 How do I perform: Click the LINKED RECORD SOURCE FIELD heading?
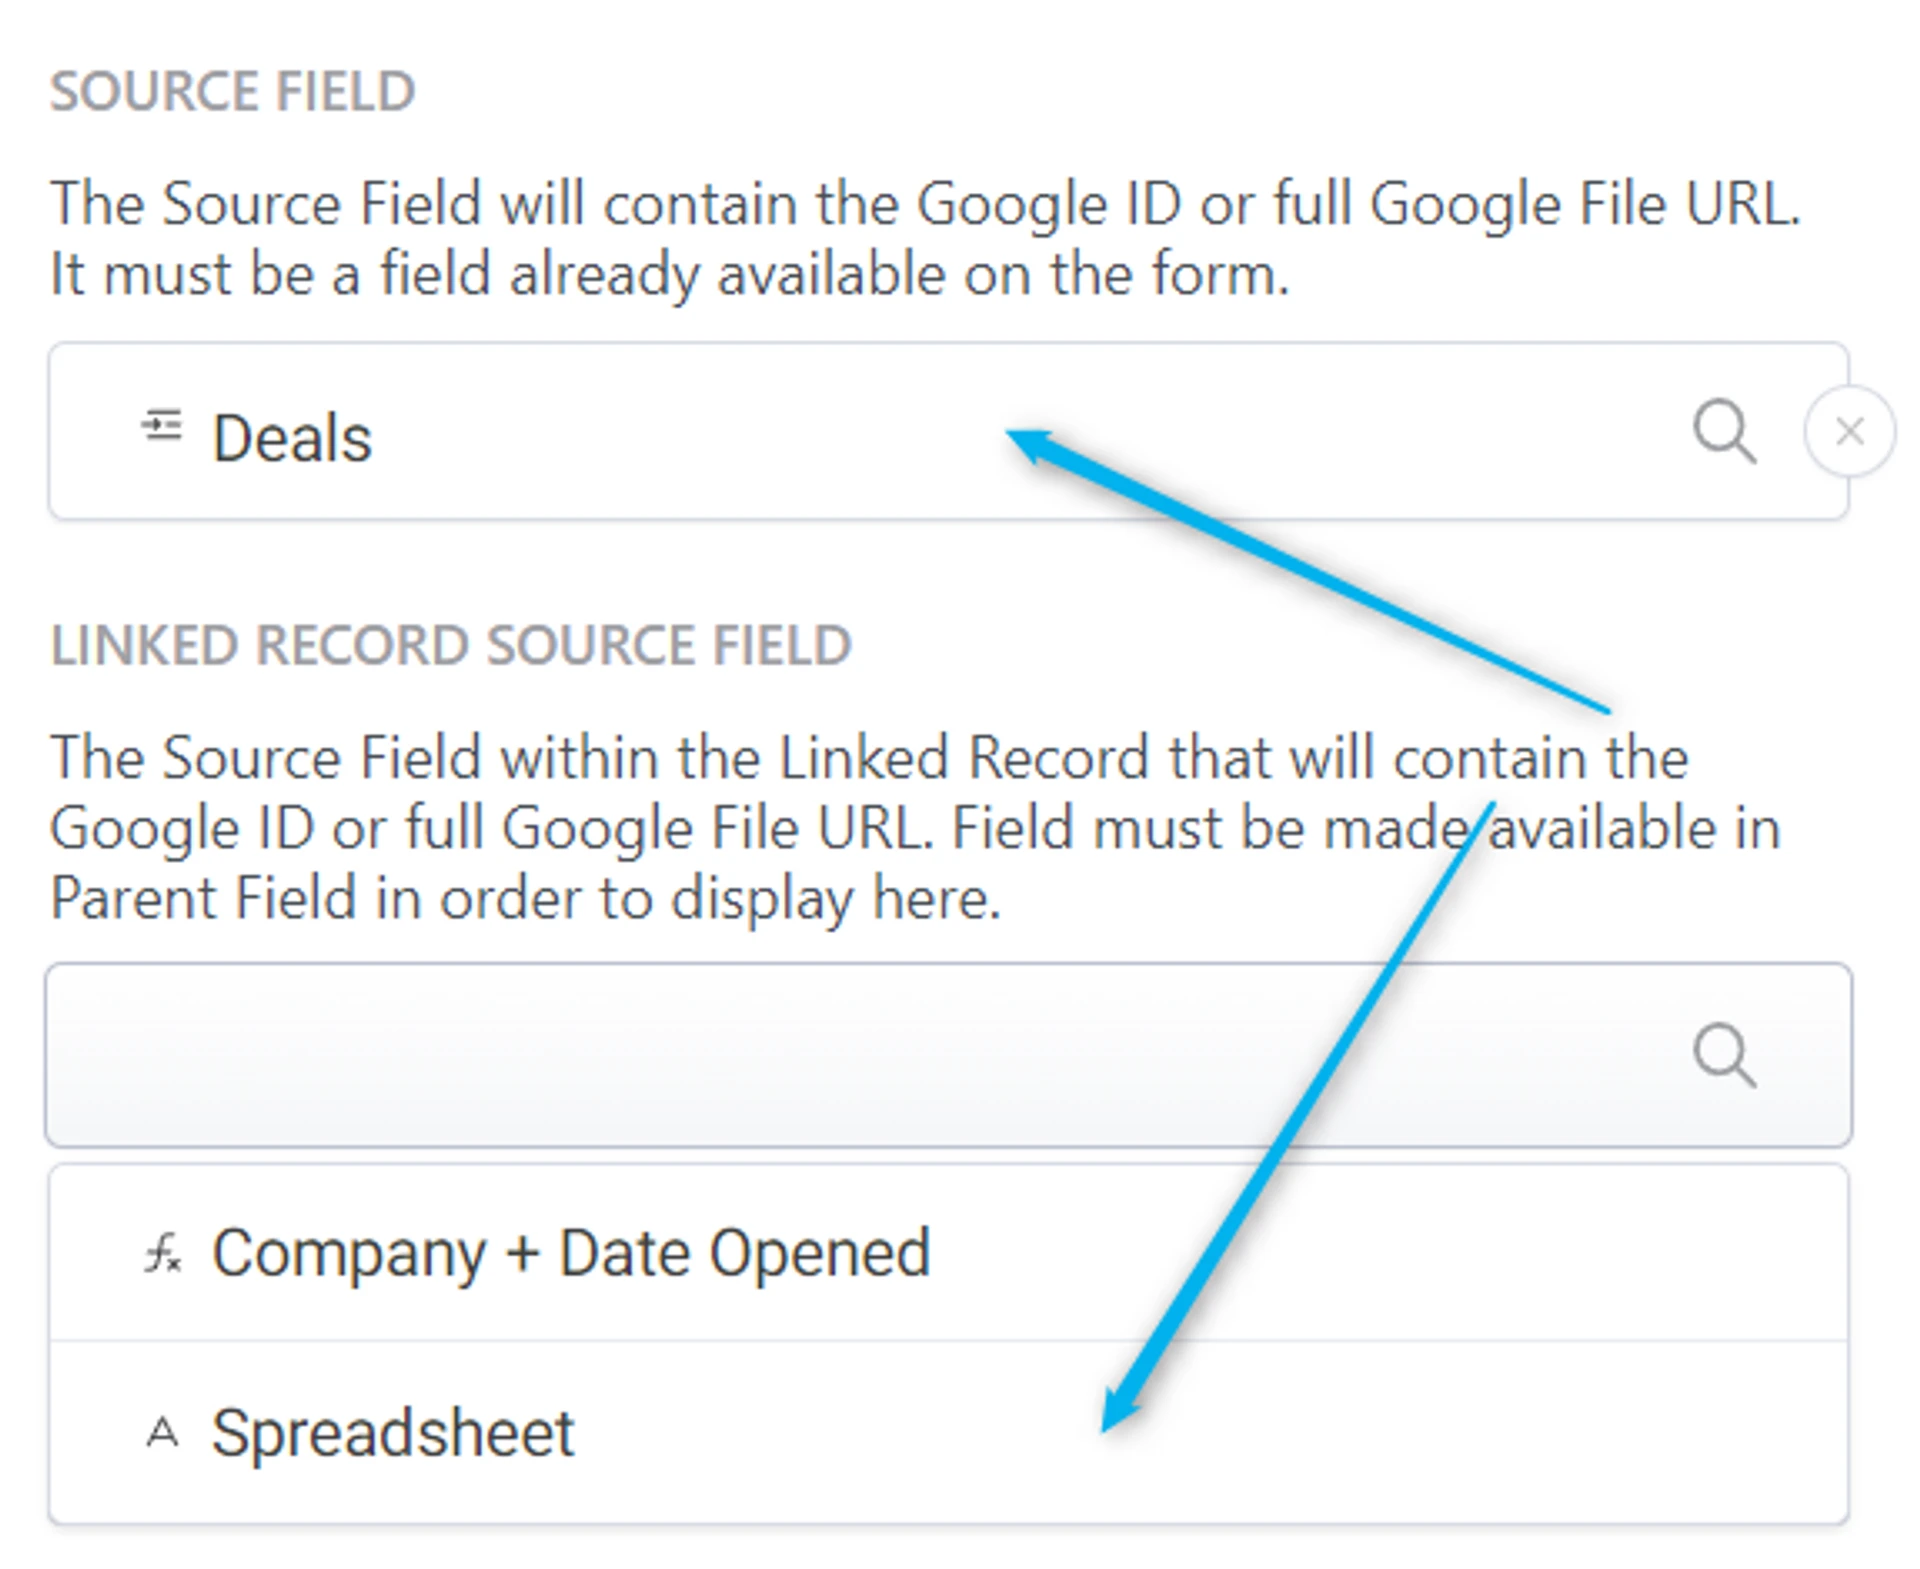(452, 644)
